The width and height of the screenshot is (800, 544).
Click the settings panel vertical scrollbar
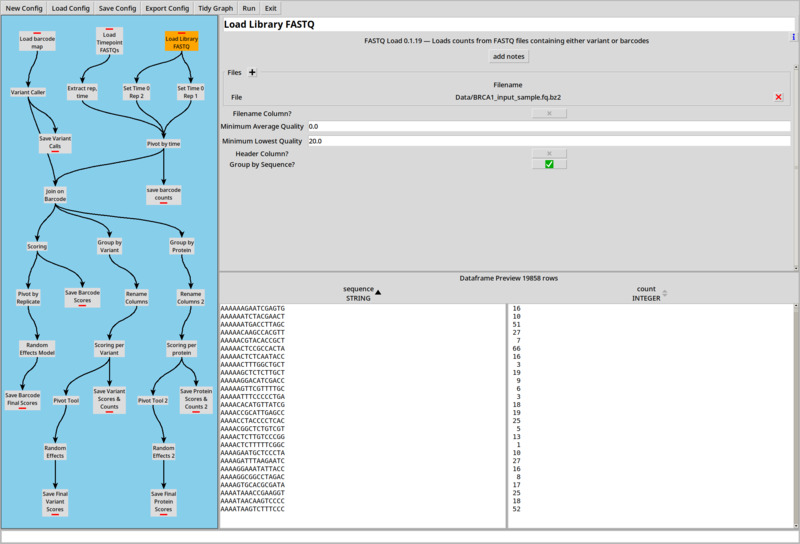click(796, 168)
